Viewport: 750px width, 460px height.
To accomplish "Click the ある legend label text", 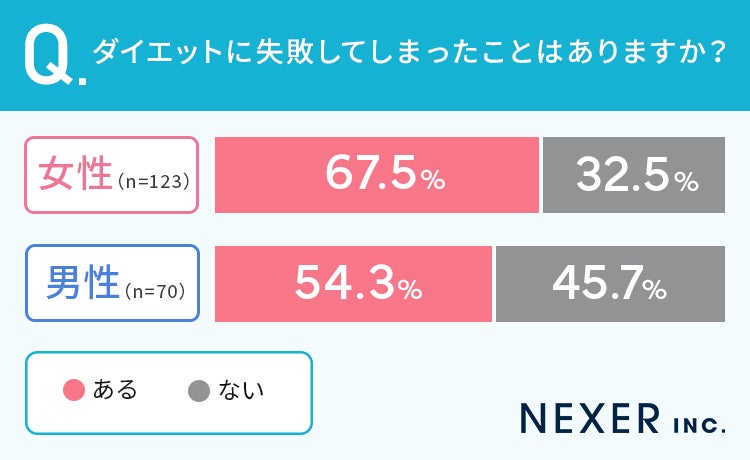I will 115,390.
